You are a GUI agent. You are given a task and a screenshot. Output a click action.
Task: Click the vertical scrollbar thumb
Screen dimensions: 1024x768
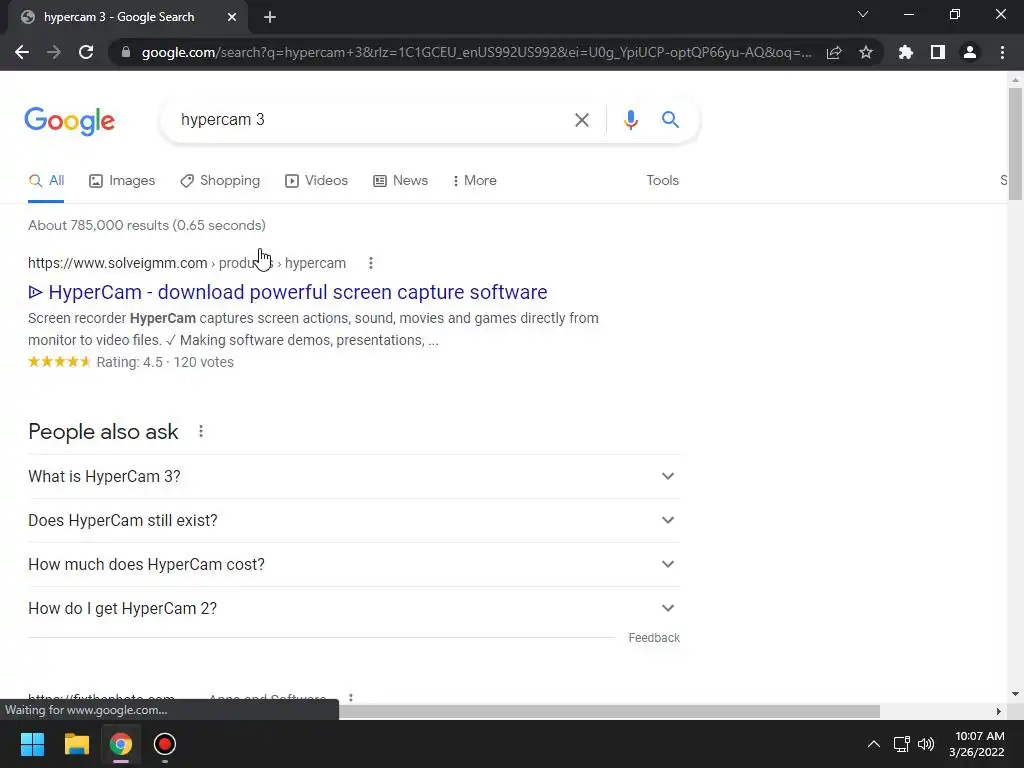pos(1014,144)
